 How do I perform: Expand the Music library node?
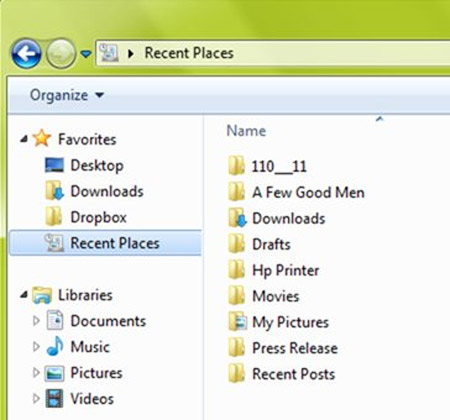36,347
